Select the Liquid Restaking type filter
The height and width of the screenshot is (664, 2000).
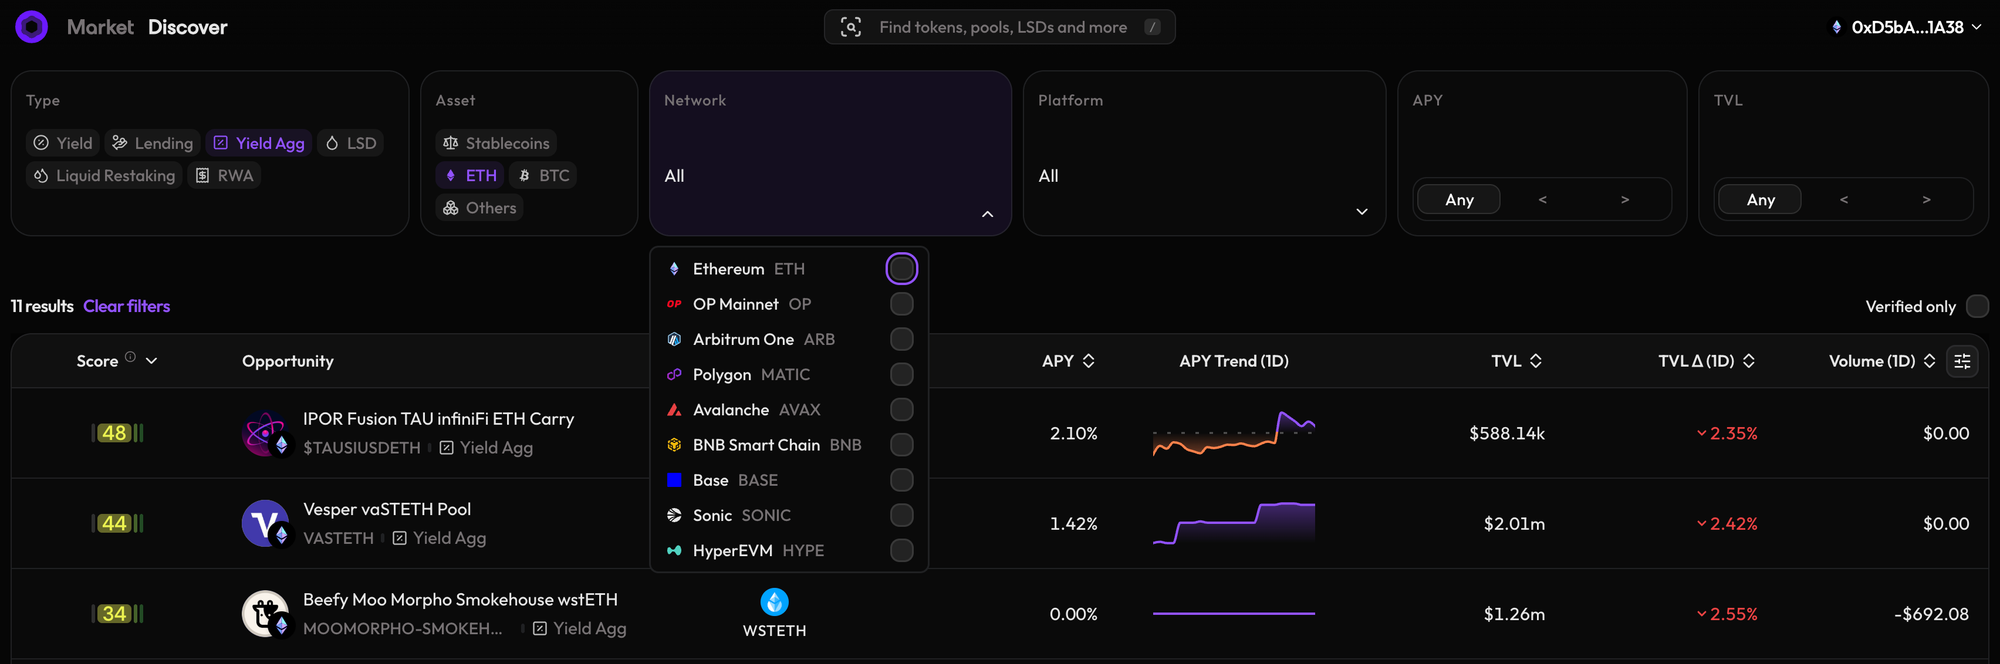tap(104, 175)
